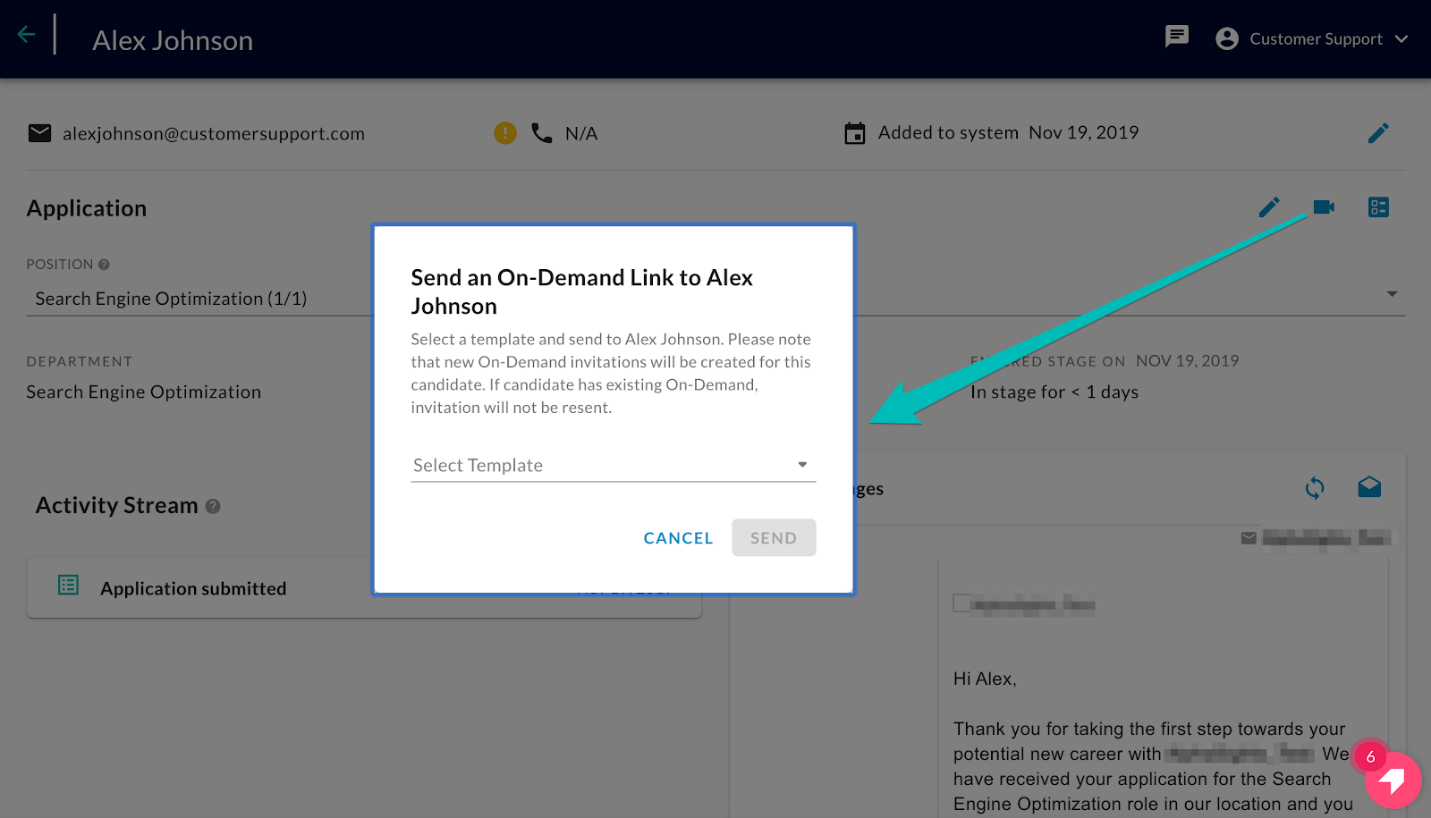This screenshot has height=818, width=1431.
Task: Edit candidate contact info pencil icon
Action: 1378,133
